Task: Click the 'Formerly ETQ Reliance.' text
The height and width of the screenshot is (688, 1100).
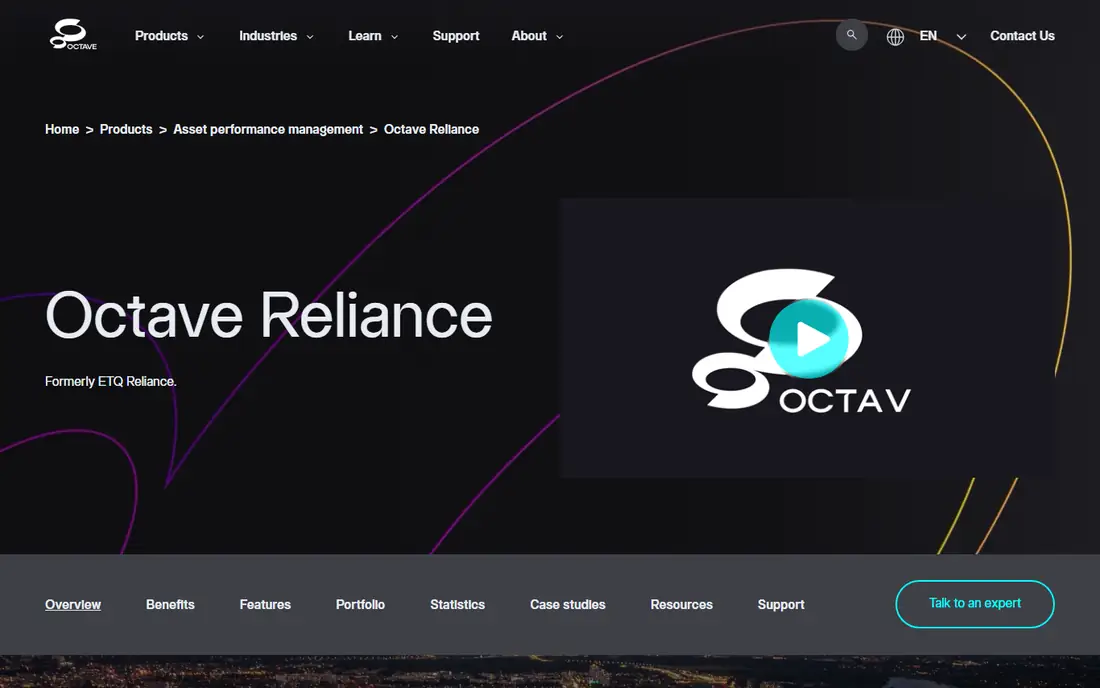Action: click(111, 382)
